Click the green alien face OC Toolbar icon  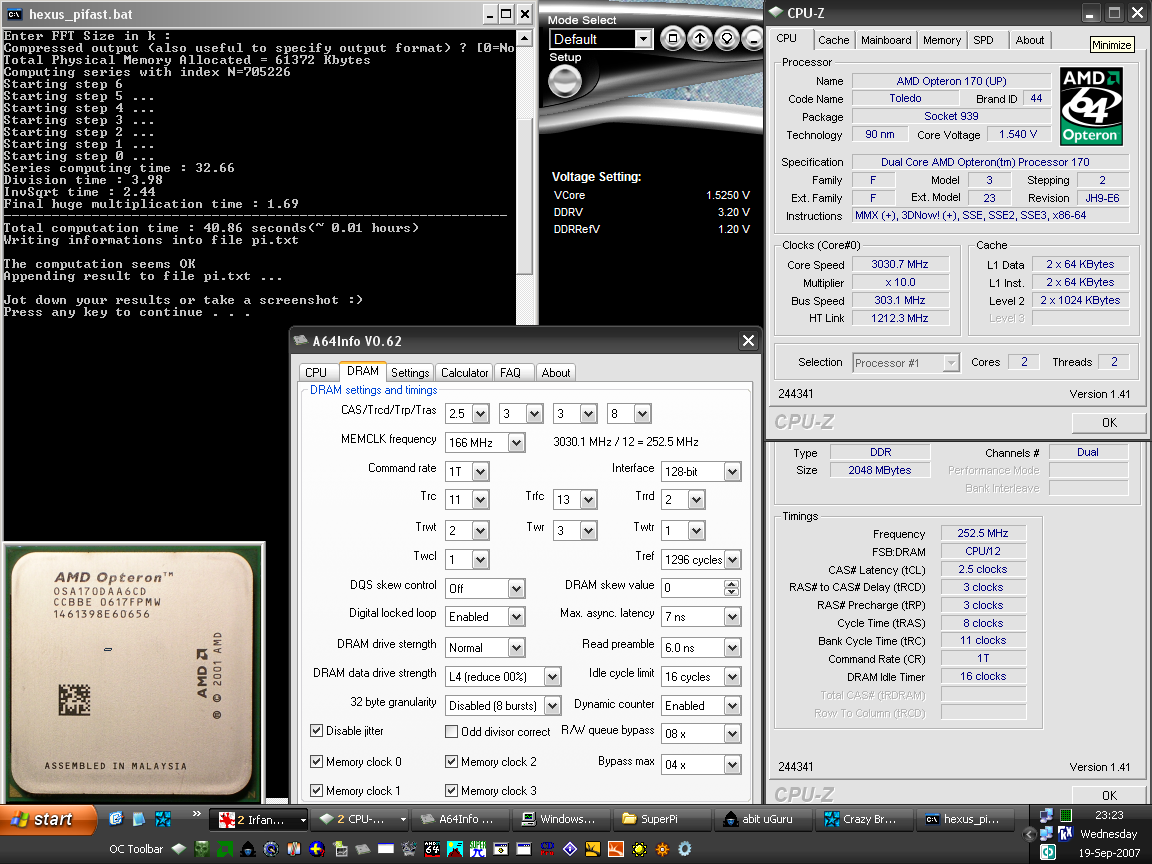(201, 849)
